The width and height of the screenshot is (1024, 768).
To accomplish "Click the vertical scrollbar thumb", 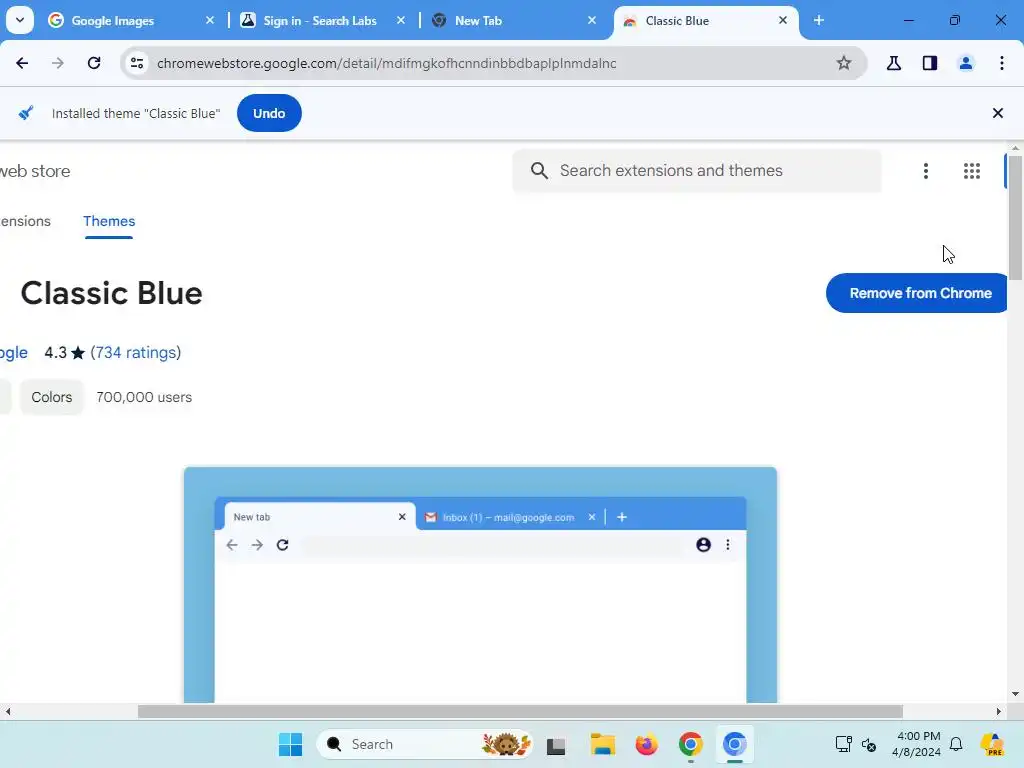I will (x=1015, y=217).
